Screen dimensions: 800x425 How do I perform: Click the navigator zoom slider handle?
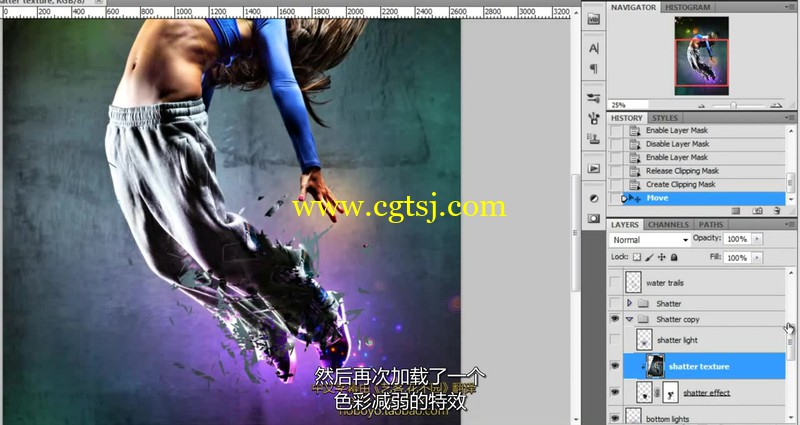733,105
